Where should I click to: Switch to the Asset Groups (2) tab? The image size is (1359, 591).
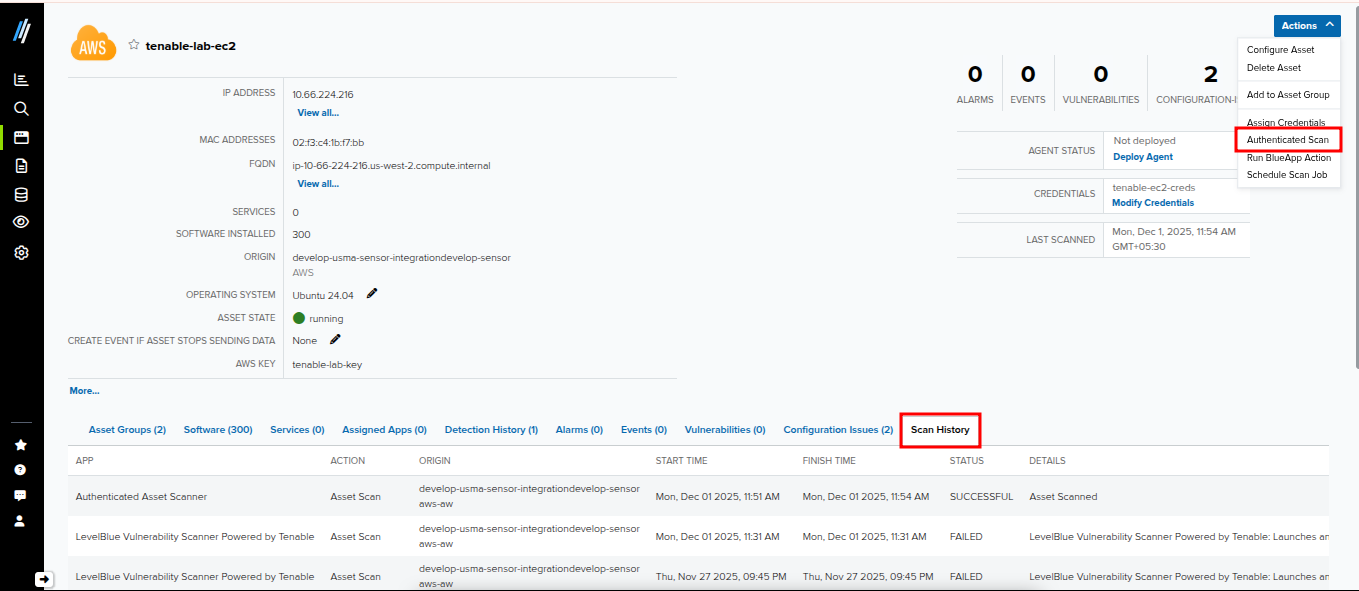click(x=127, y=430)
